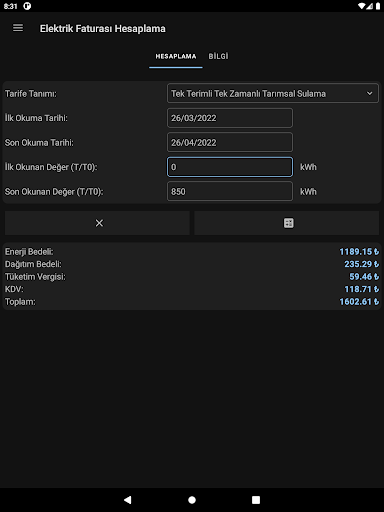Open the Tarife Tanımı dropdown
This screenshot has height=512, width=384.
point(273,93)
